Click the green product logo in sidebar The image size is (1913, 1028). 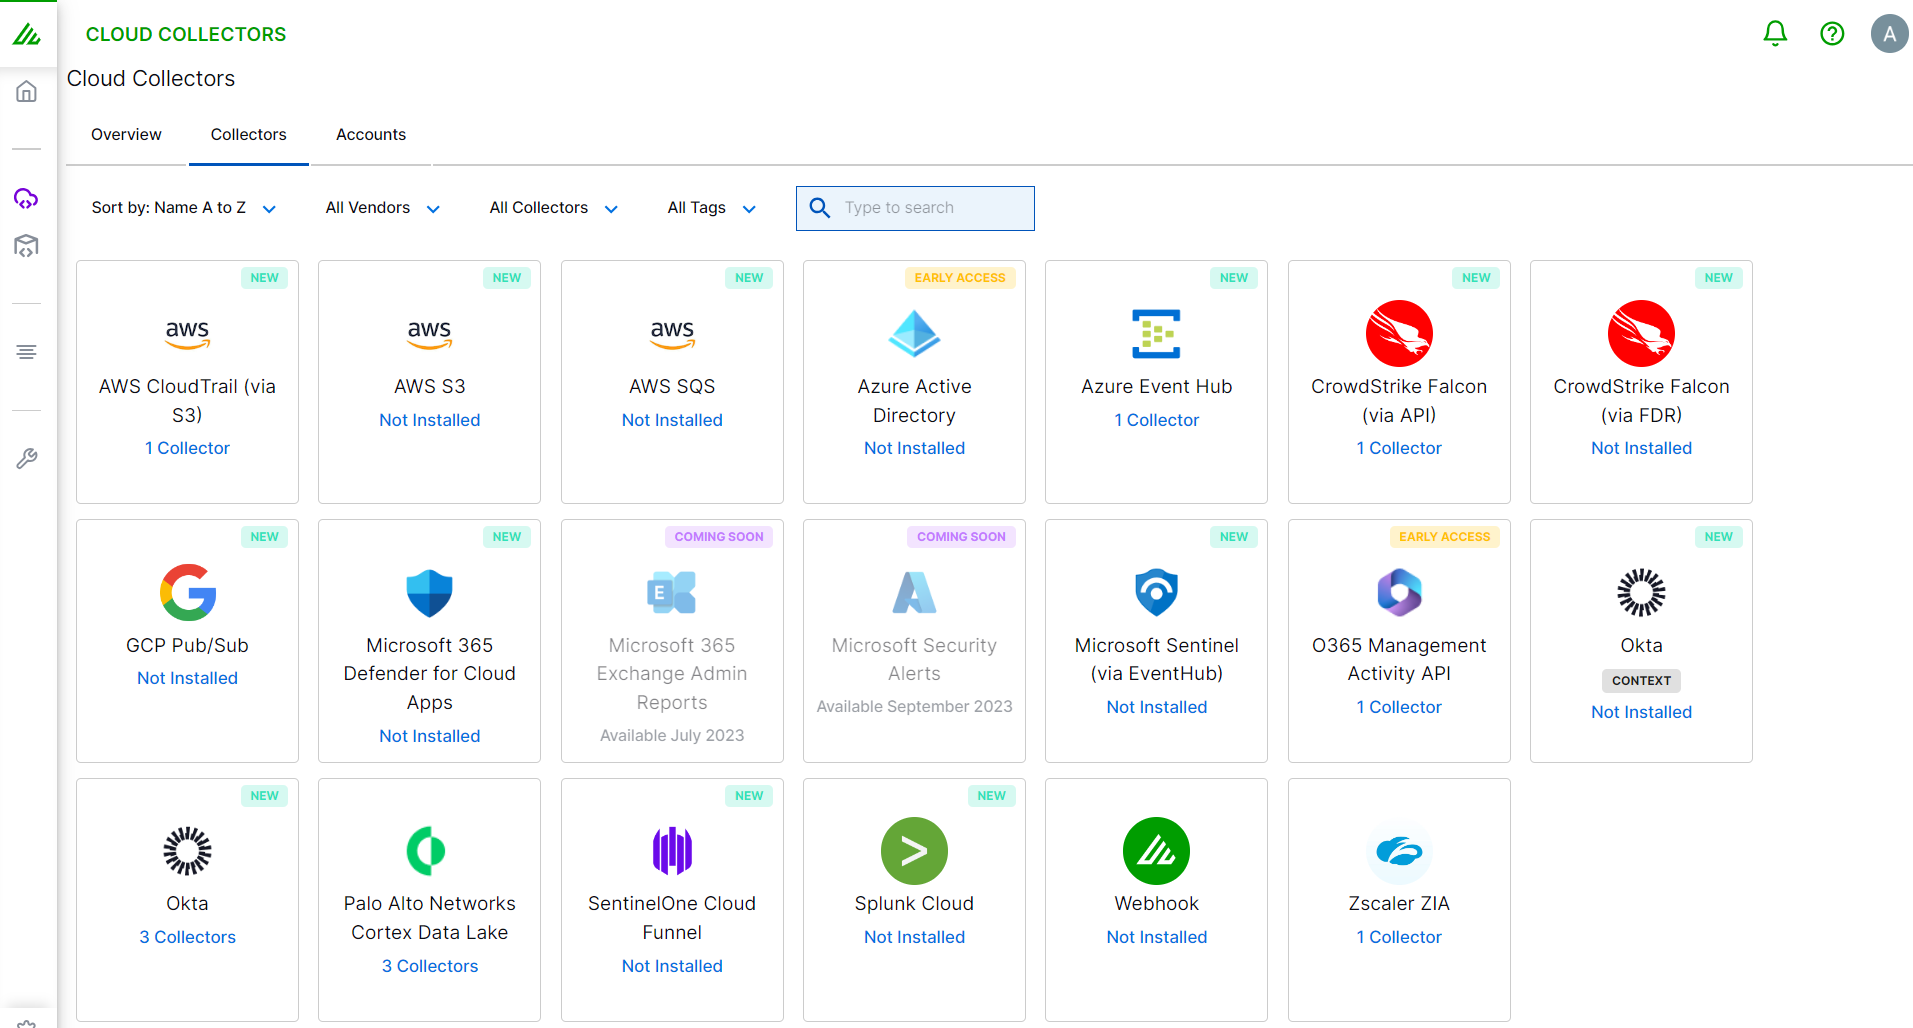pos(27,35)
